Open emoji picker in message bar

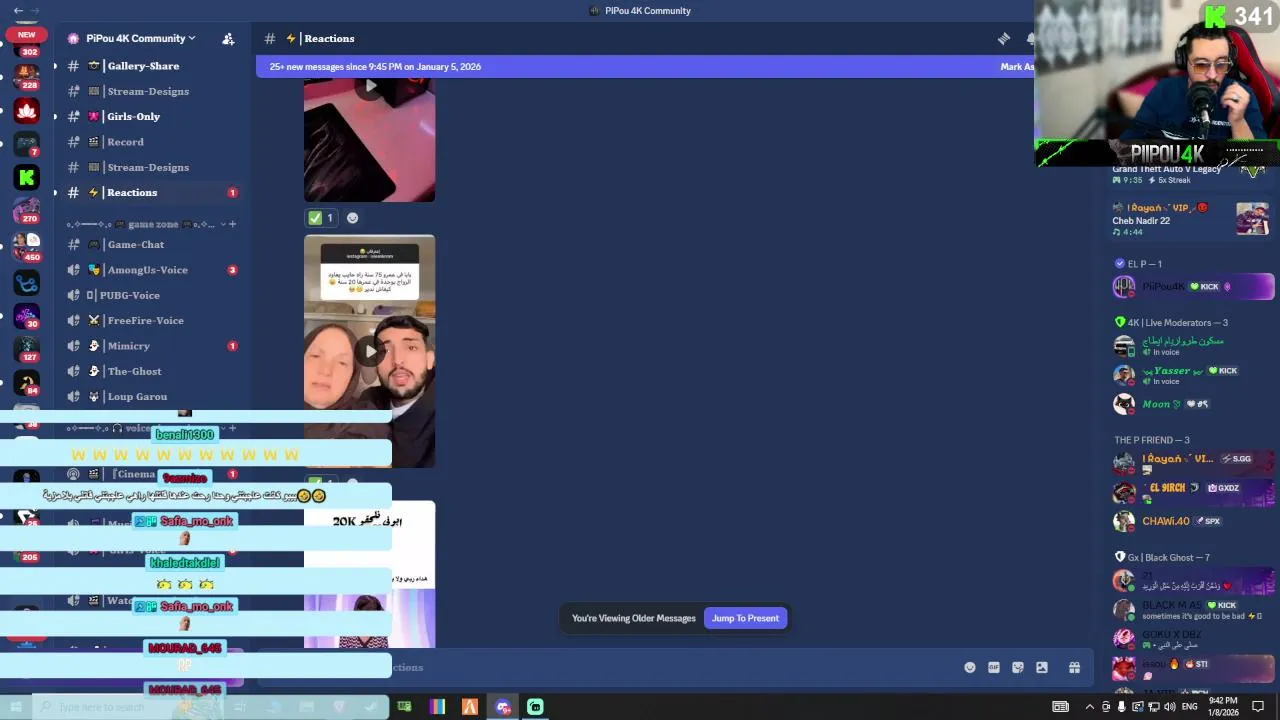click(x=969, y=668)
